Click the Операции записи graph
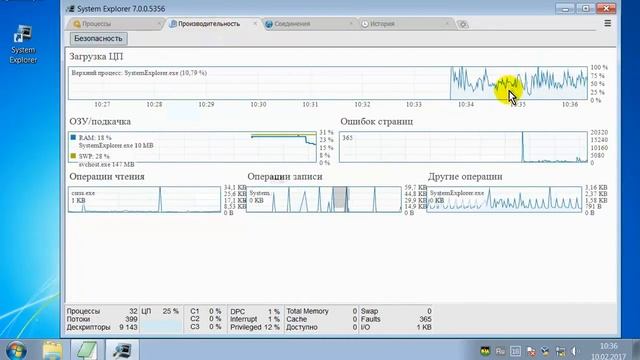This screenshot has width=640, height=360. (x=324, y=200)
